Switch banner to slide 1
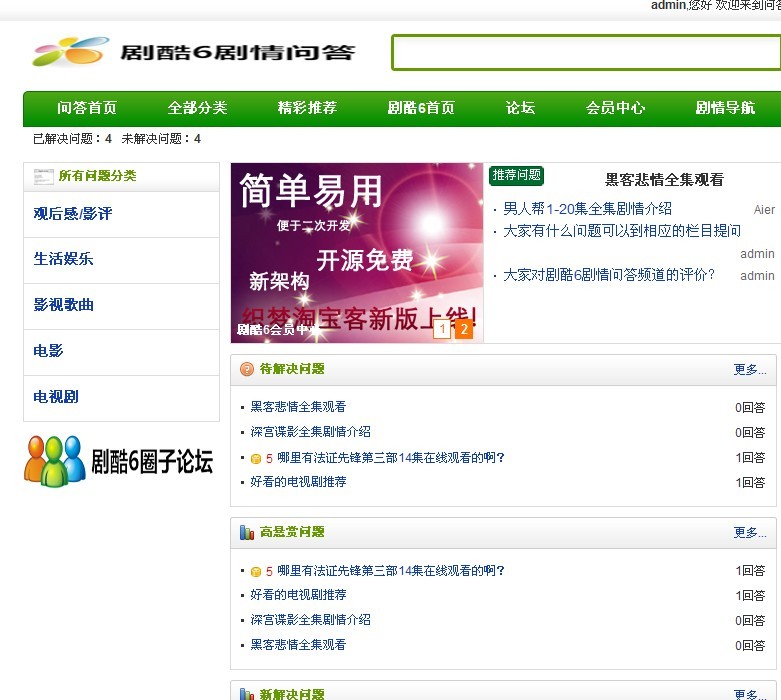The width and height of the screenshot is (781, 700). point(441,329)
